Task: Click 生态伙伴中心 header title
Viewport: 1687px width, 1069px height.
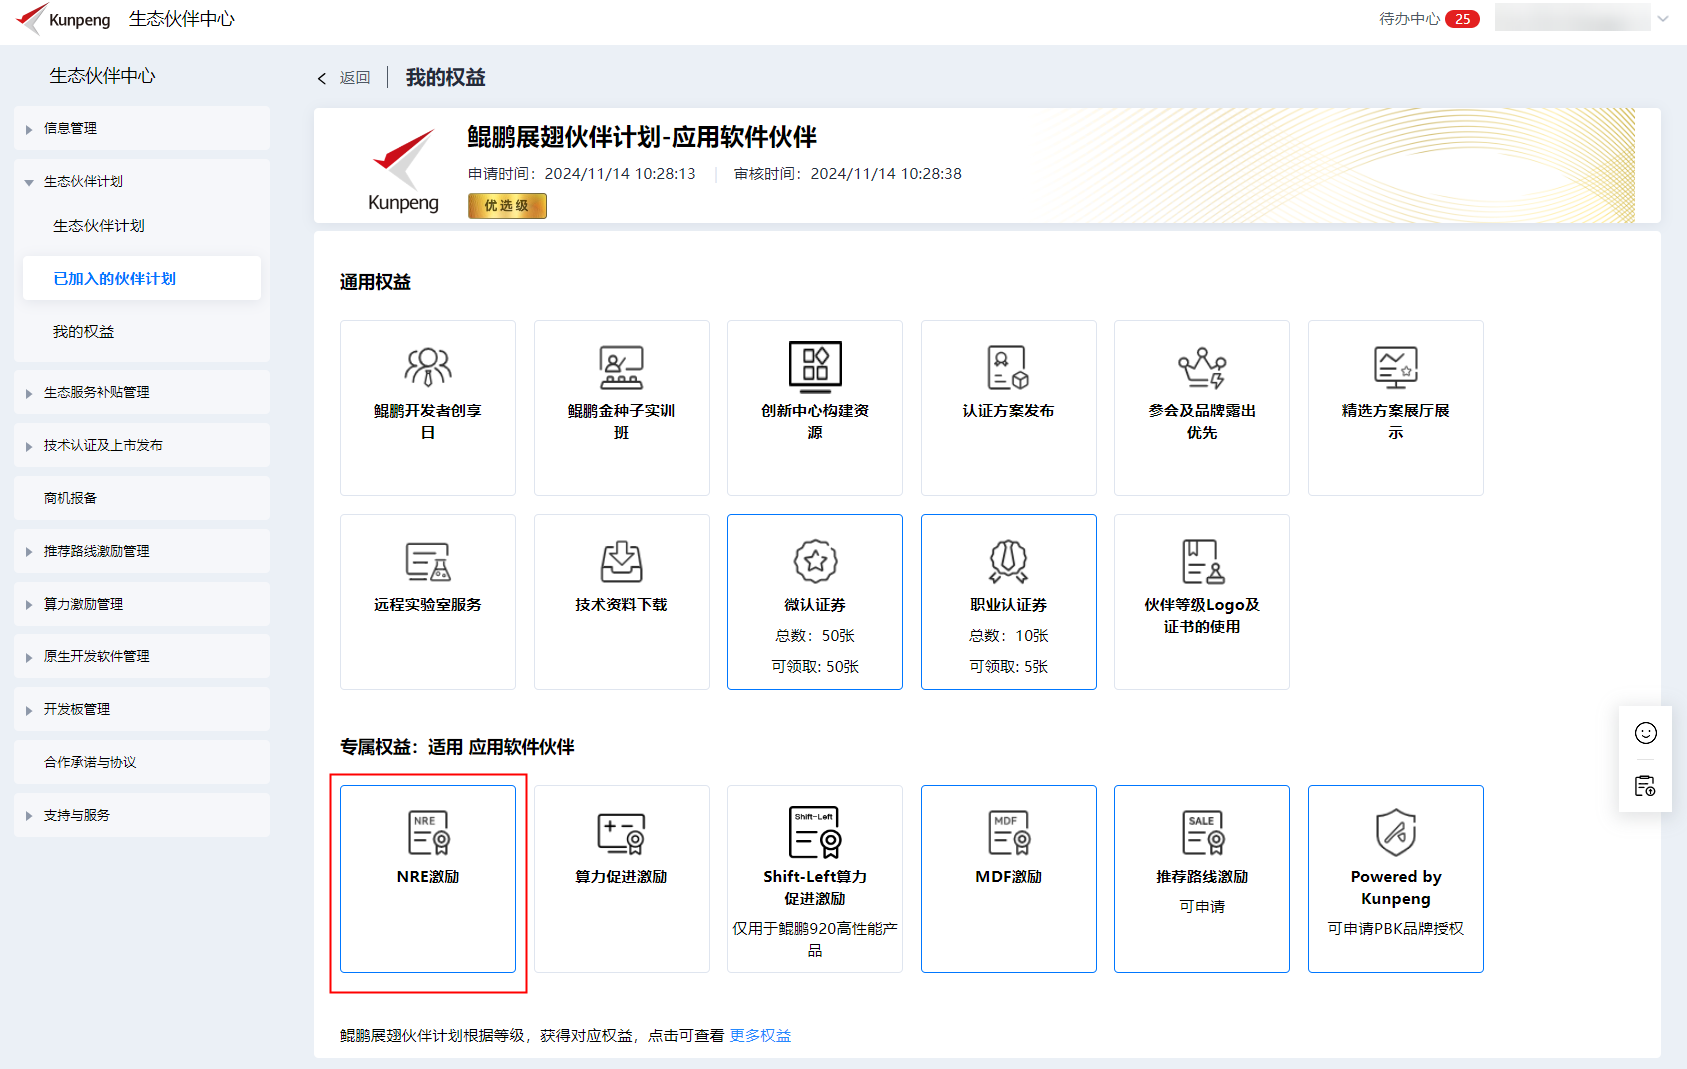Action: 182,19
